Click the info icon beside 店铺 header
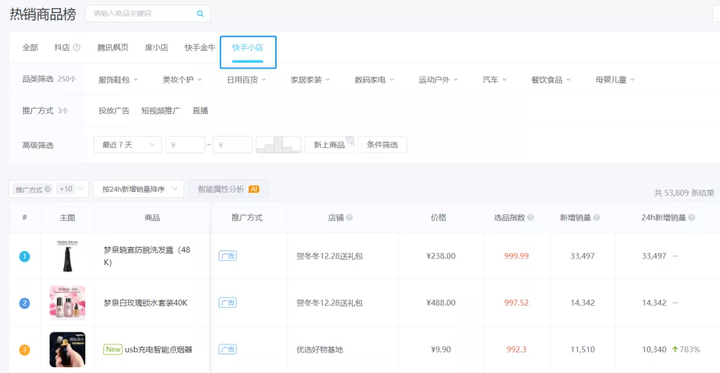This screenshot has height=373, width=720. [349, 218]
